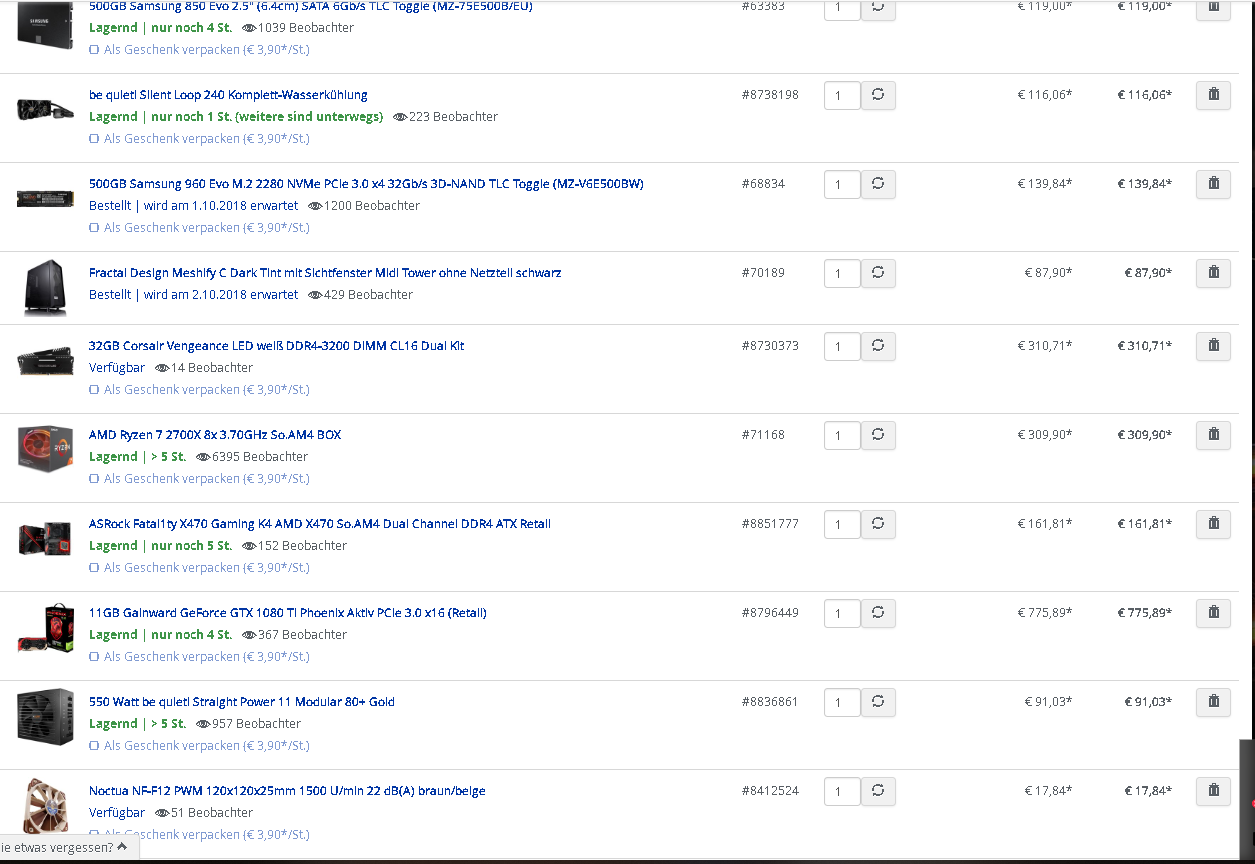Focus quantity field for AMD Ryzen 7 2700X

click(842, 436)
